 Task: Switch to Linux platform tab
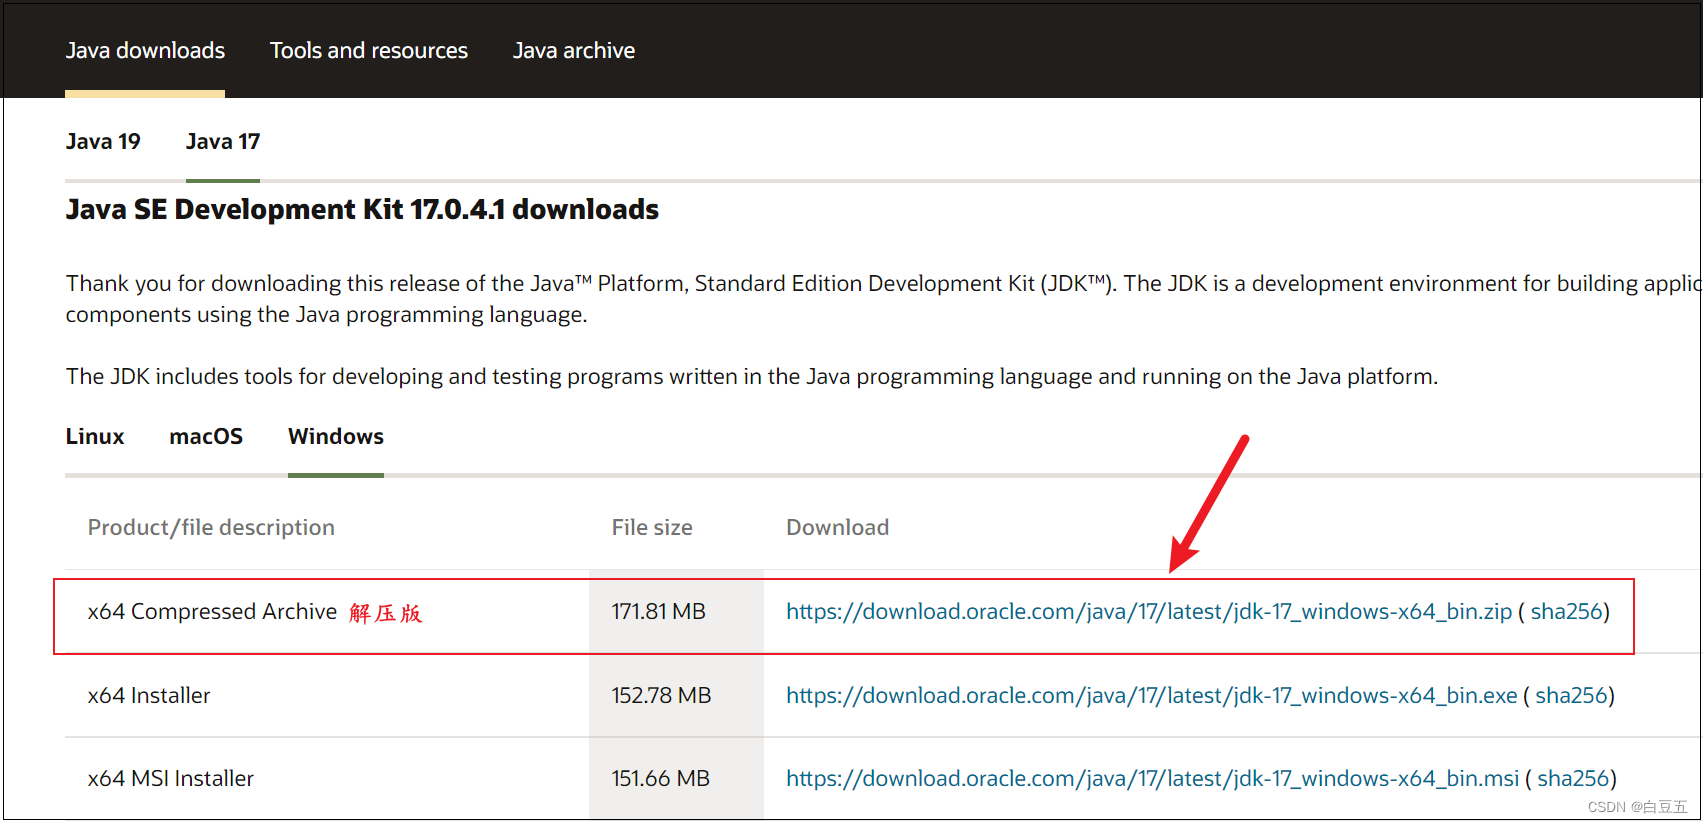pyautogui.click(x=95, y=437)
